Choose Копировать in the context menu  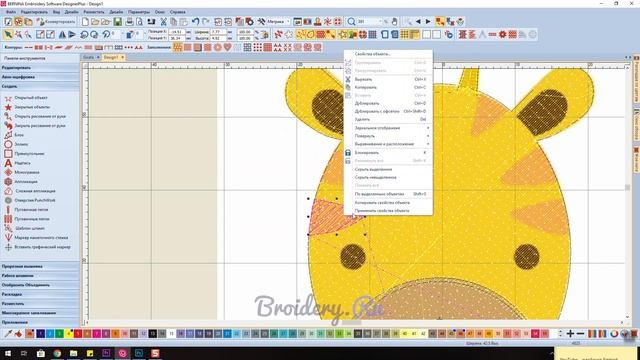pyautogui.click(x=388, y=87)
